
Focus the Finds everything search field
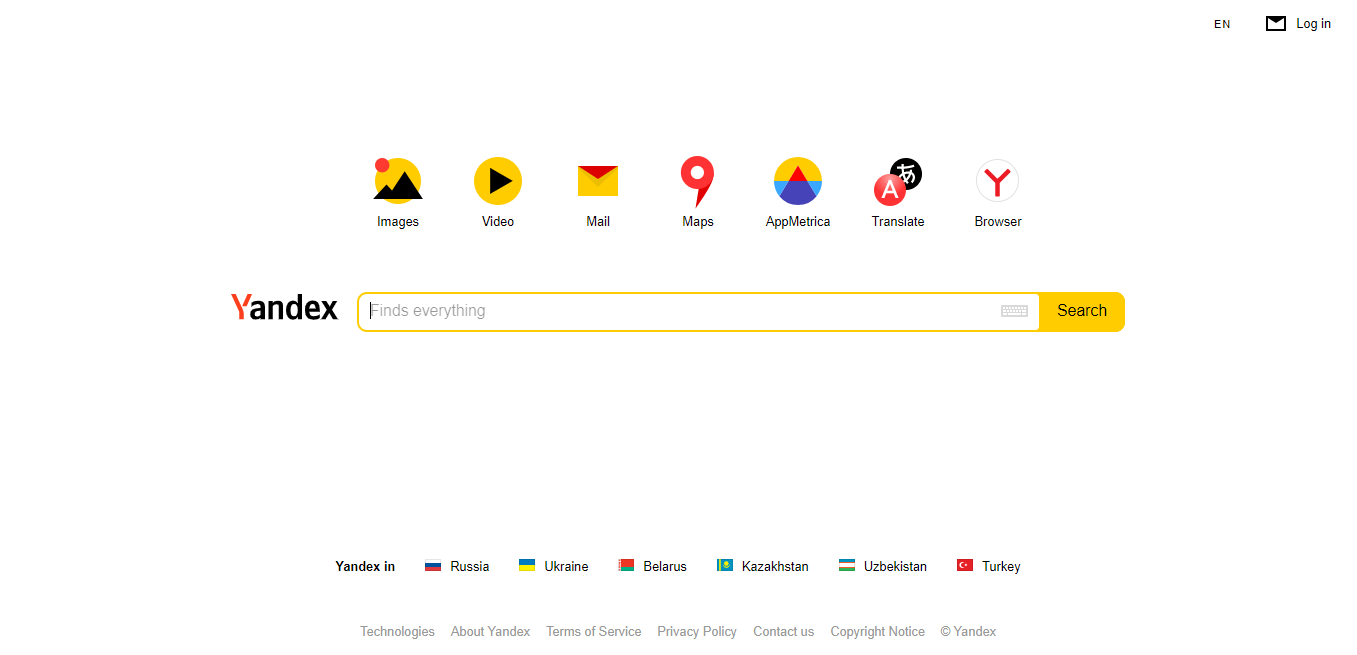click(x=698, y=311)
